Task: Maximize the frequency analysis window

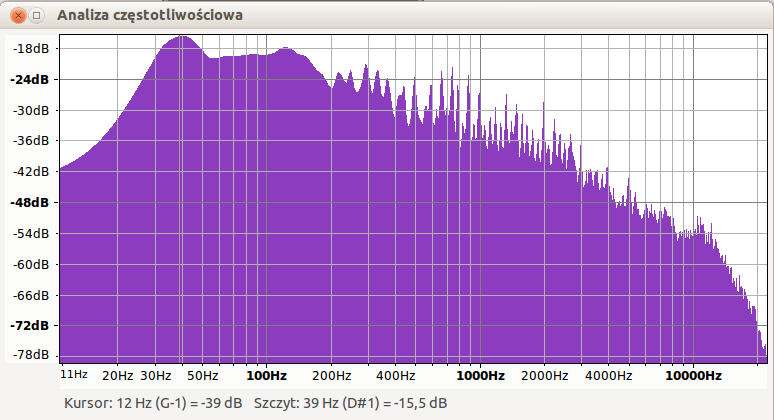Action: 37,15
